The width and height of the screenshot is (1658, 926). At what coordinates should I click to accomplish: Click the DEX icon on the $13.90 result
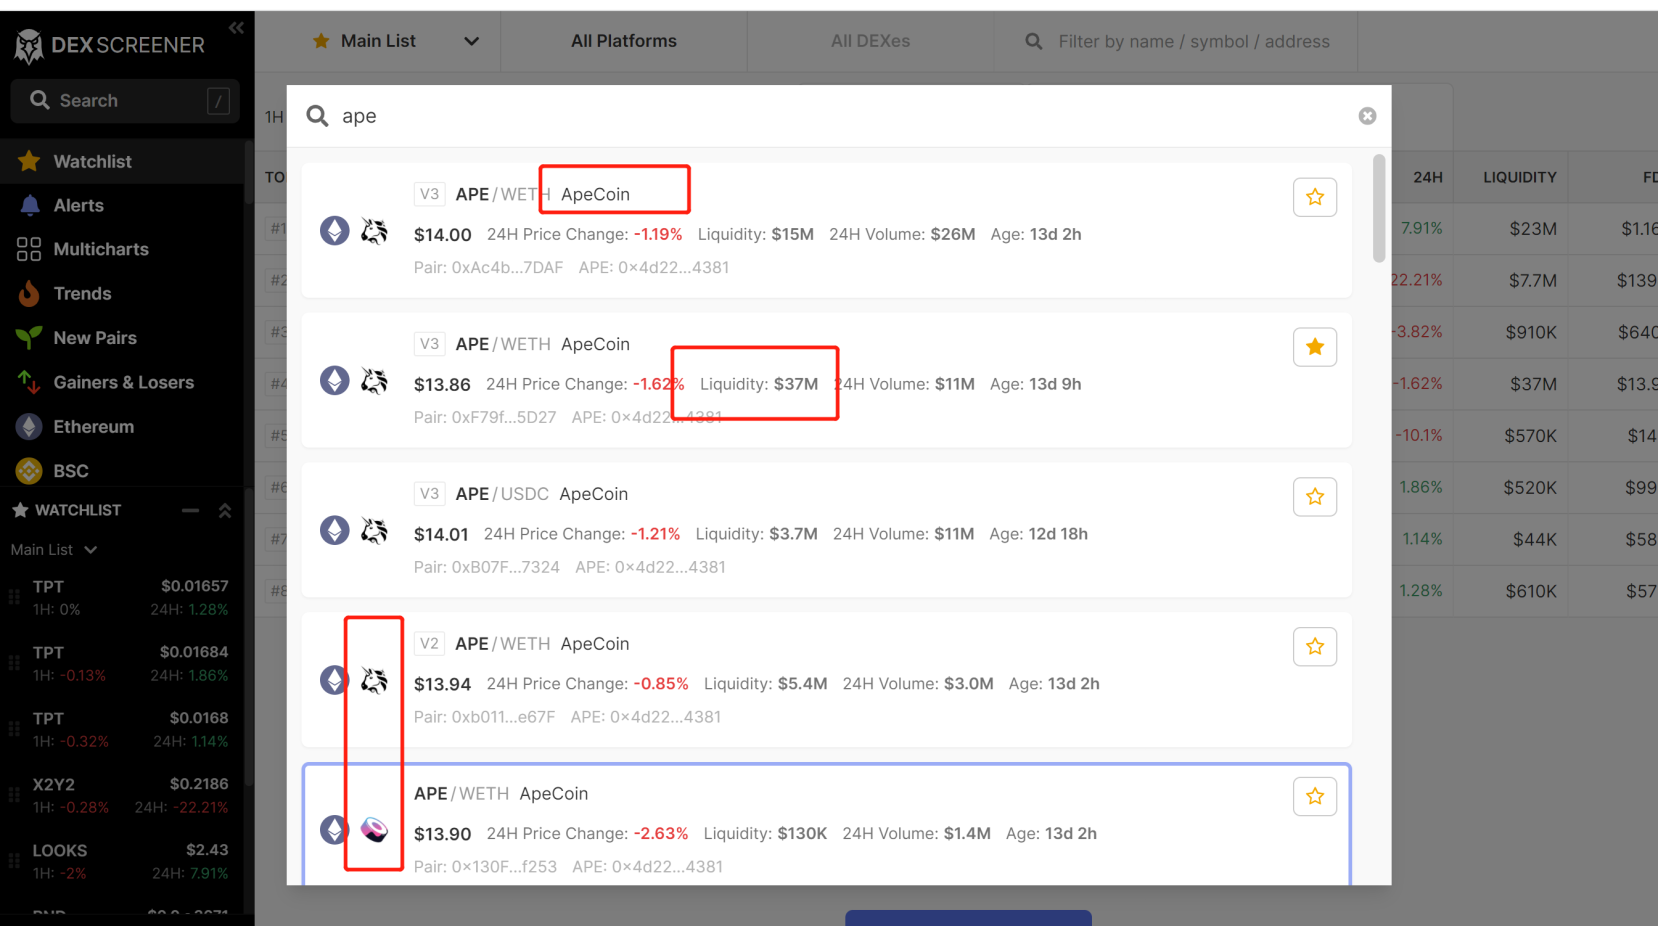pos(374,830)
